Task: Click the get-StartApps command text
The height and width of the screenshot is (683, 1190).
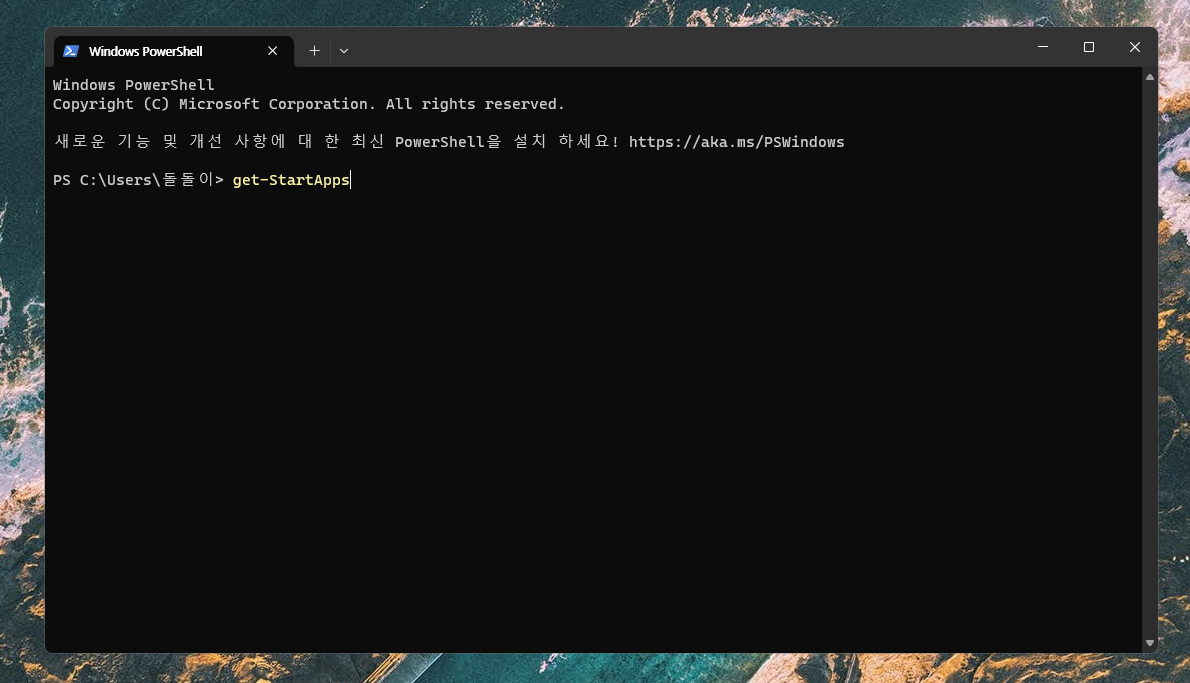Action: (x=291, y=180)
